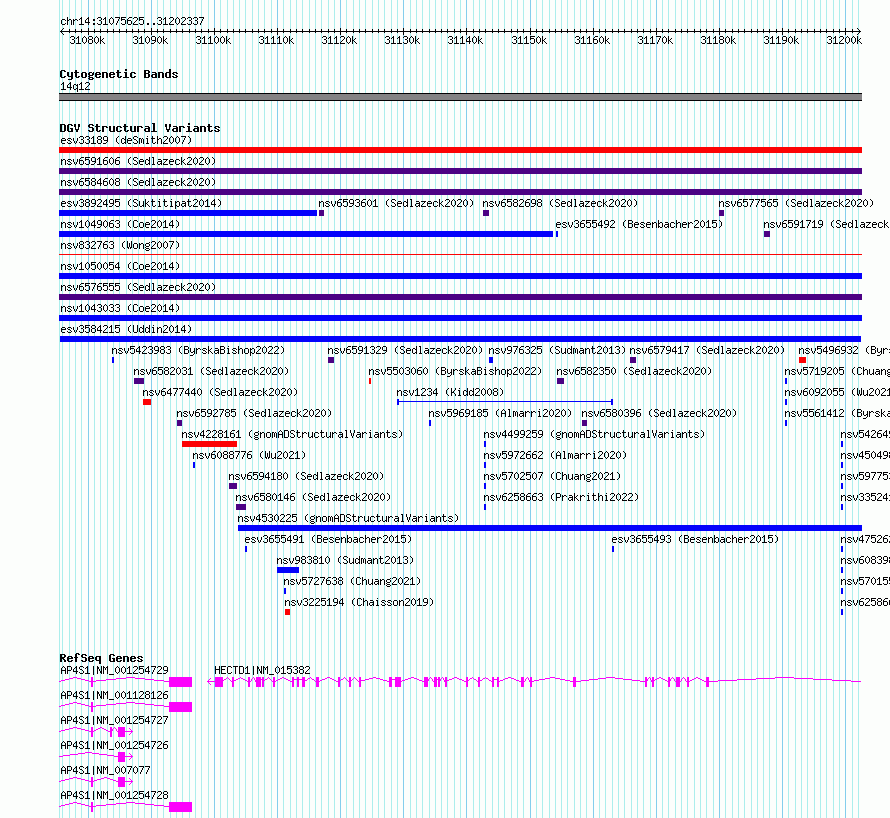Open the esv3892495 (Suktitipat2014) variant bar
The image size is (890, 818).
click(x=188, y=213)
